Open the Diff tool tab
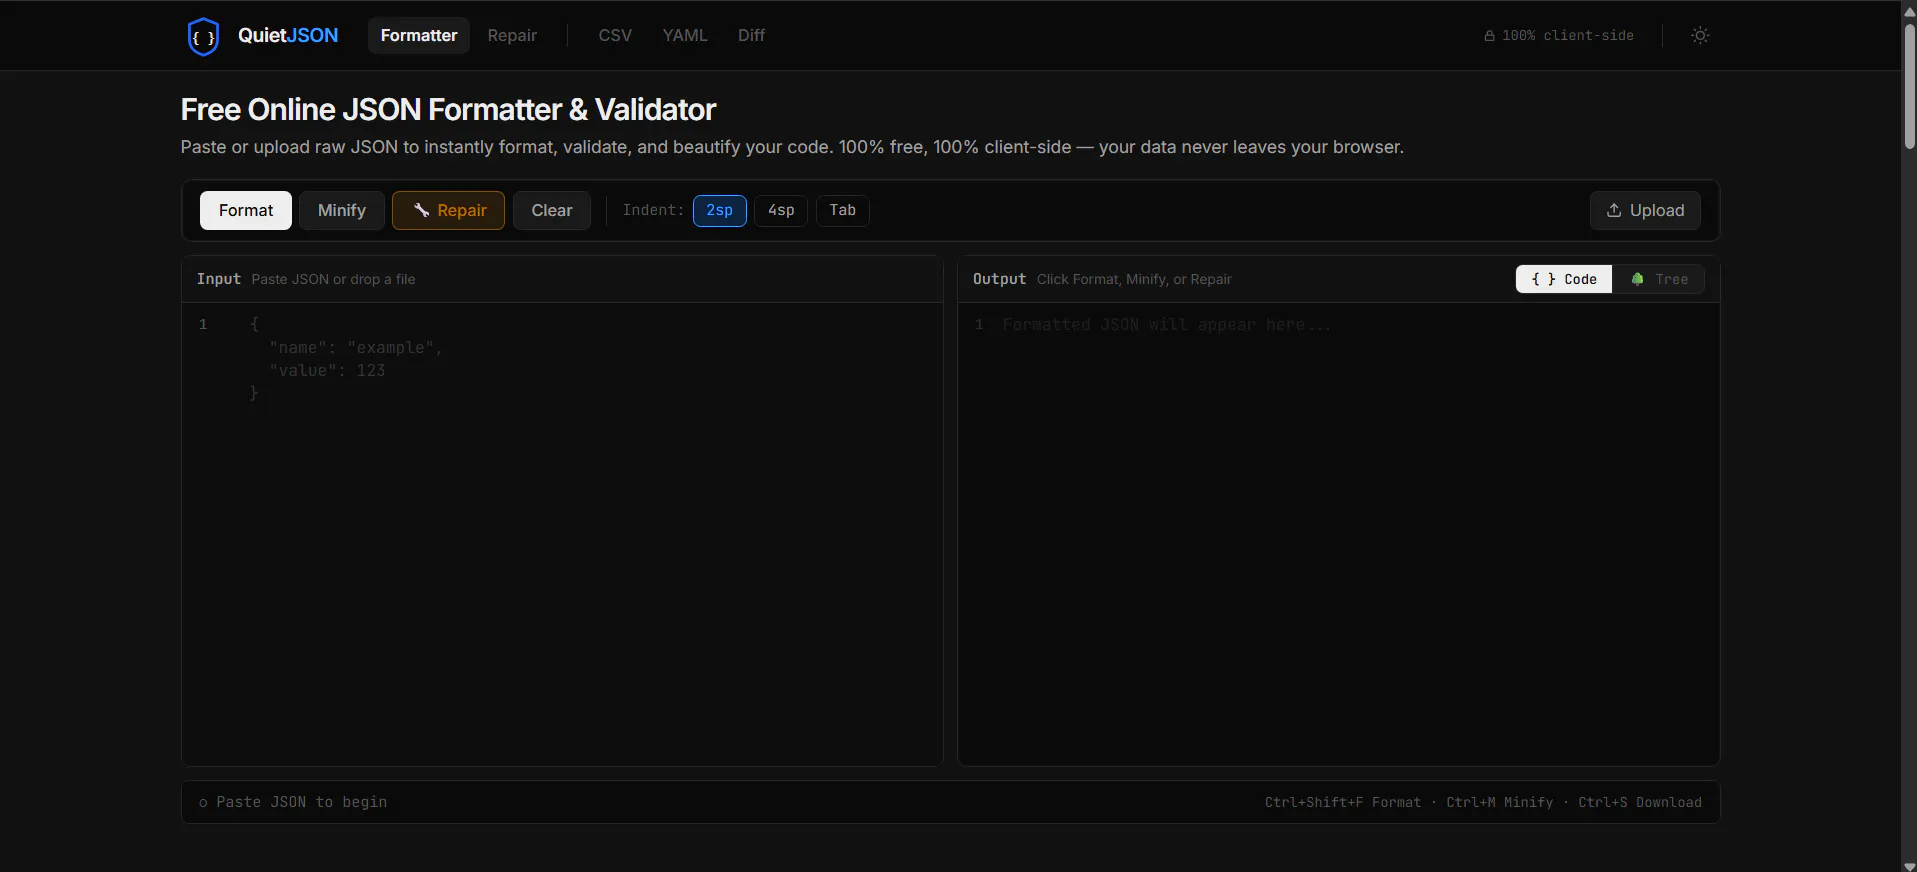This screenshot has height=872, width=1917. 751,35
